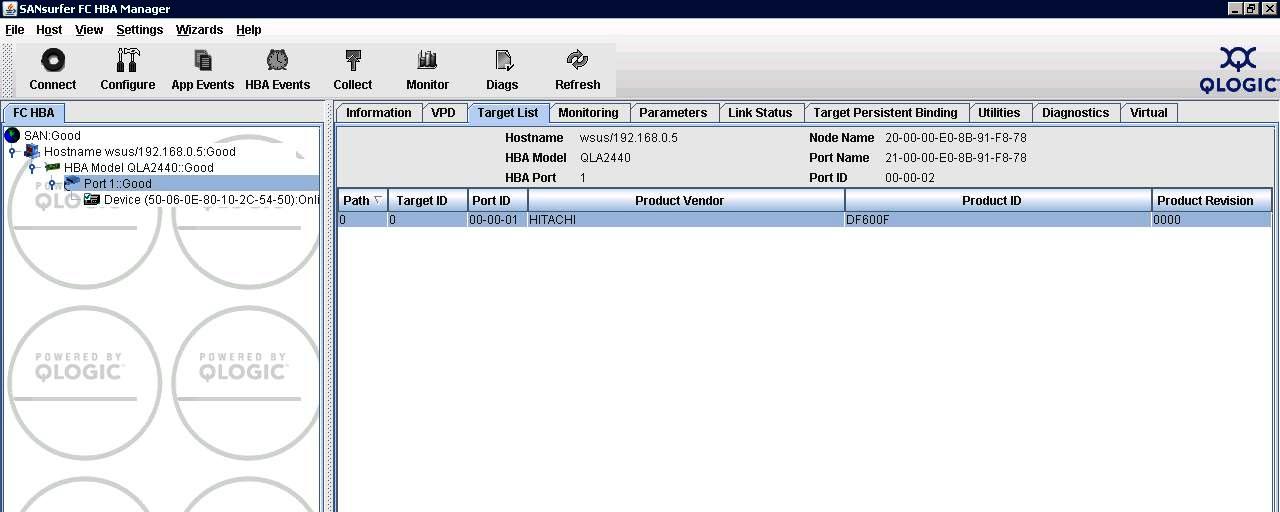Open the Help menu
This screenshot has width=1280, height=512.
pos(249,30)
